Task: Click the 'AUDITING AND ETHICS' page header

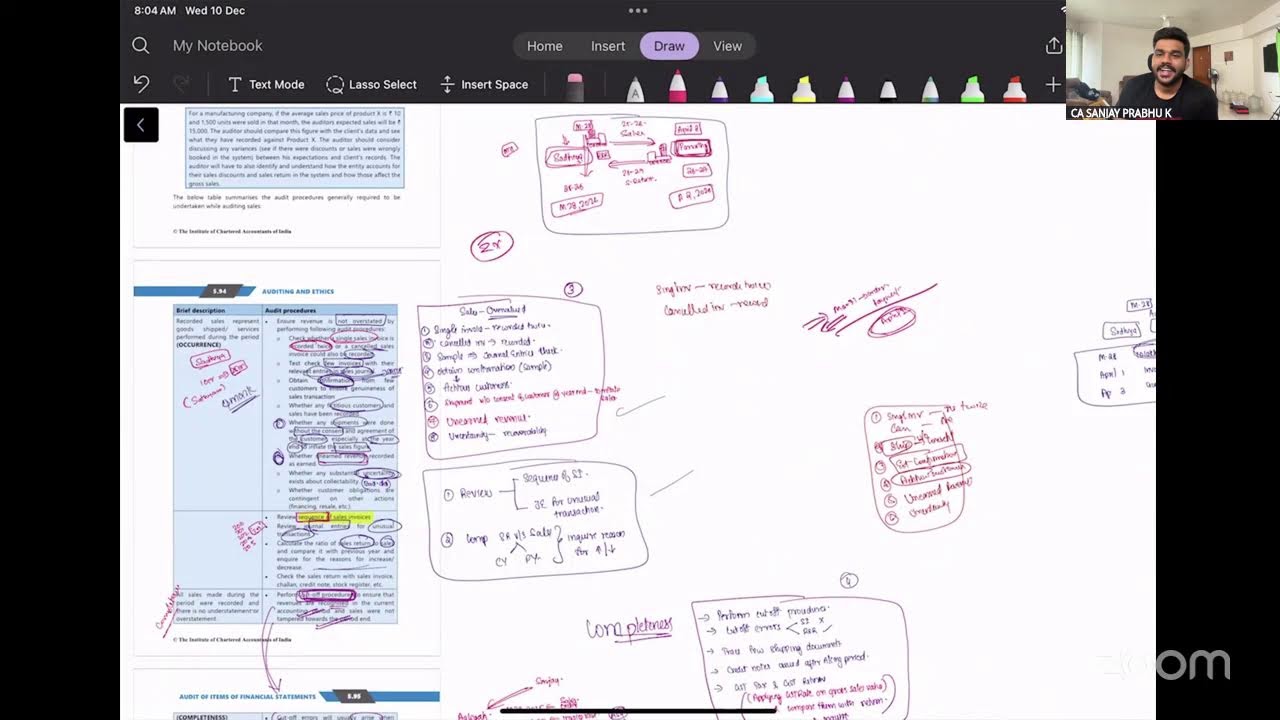Action: tap(298, 291)
